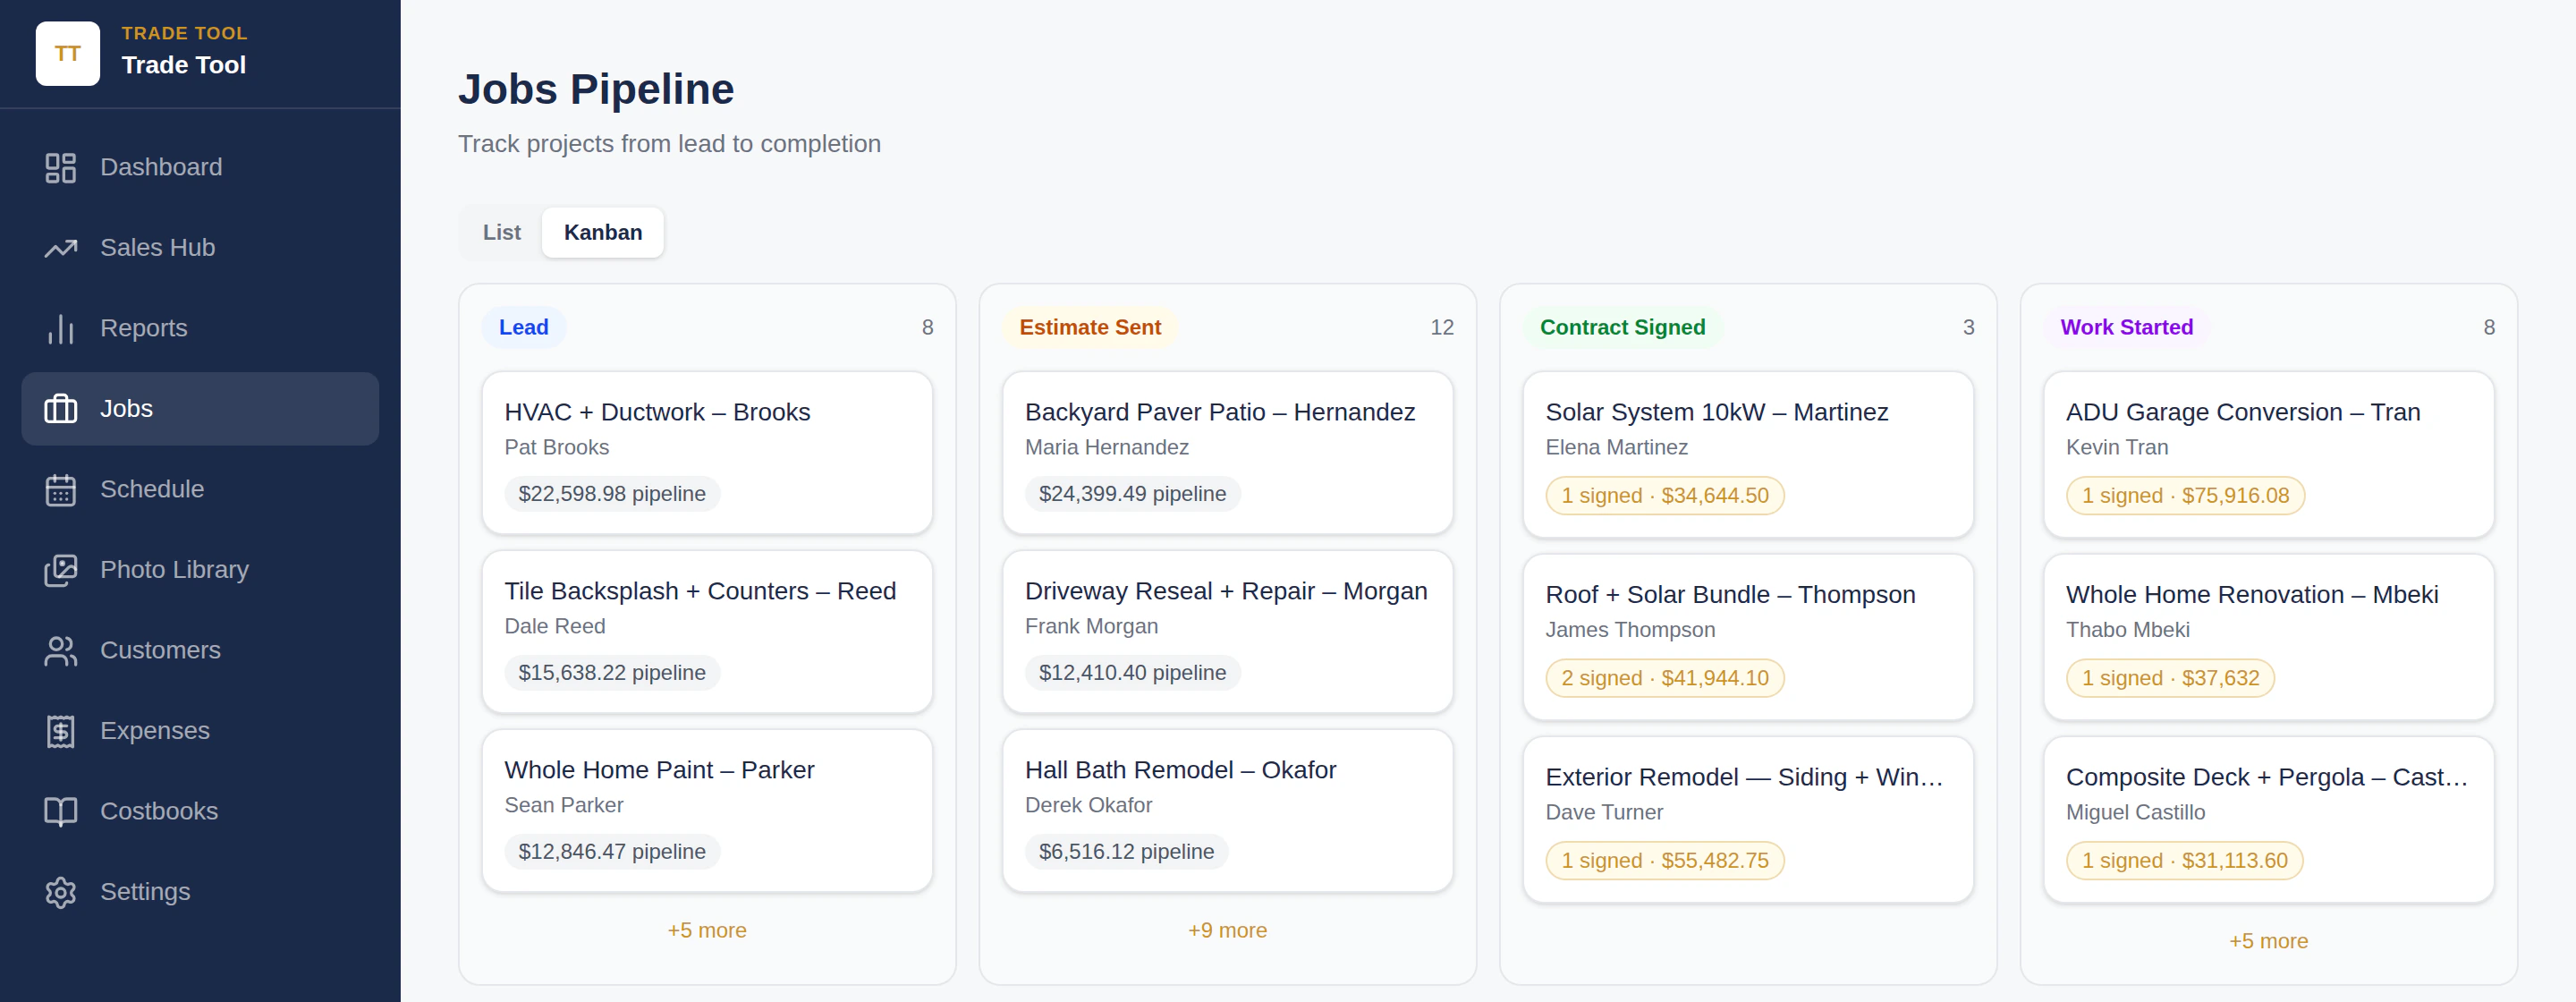Open Tile Backsplash + Counters – Reed card
The width and height of the screenshot is (2576, 1002).
[707, 632]
